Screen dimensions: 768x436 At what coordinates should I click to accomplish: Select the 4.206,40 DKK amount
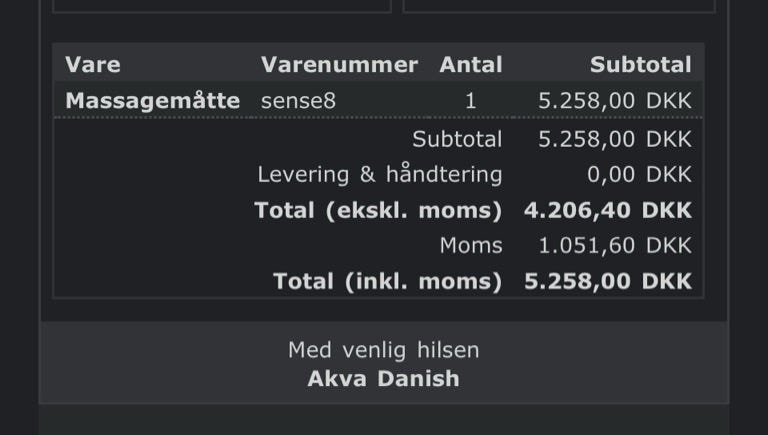[x=607, y=211]
